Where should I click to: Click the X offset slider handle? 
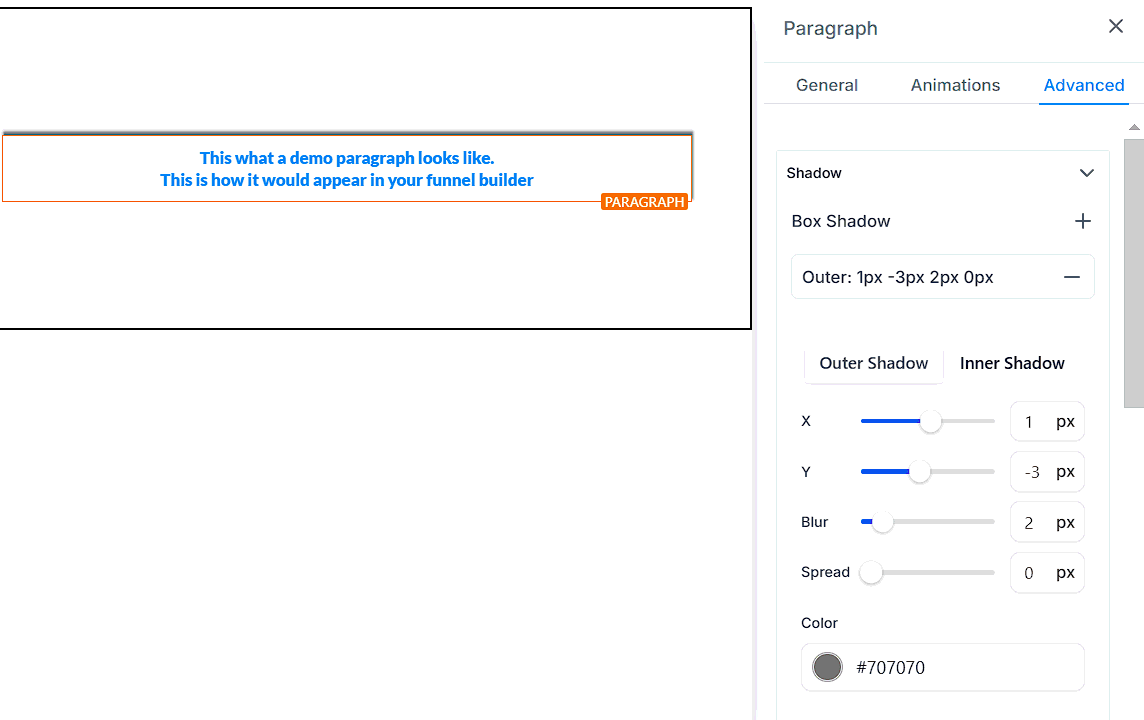click(x=931, y=421)
